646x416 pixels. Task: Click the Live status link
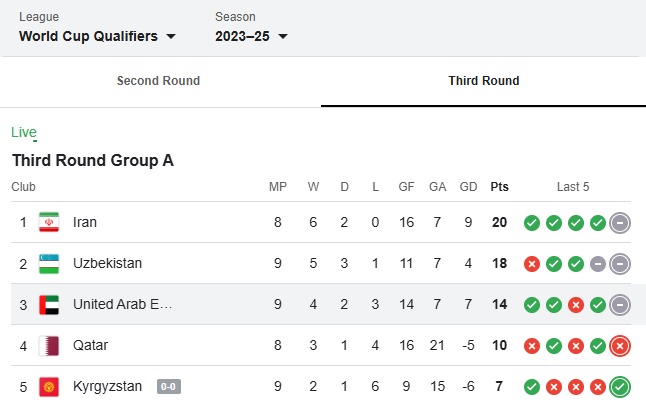(24, 132)
